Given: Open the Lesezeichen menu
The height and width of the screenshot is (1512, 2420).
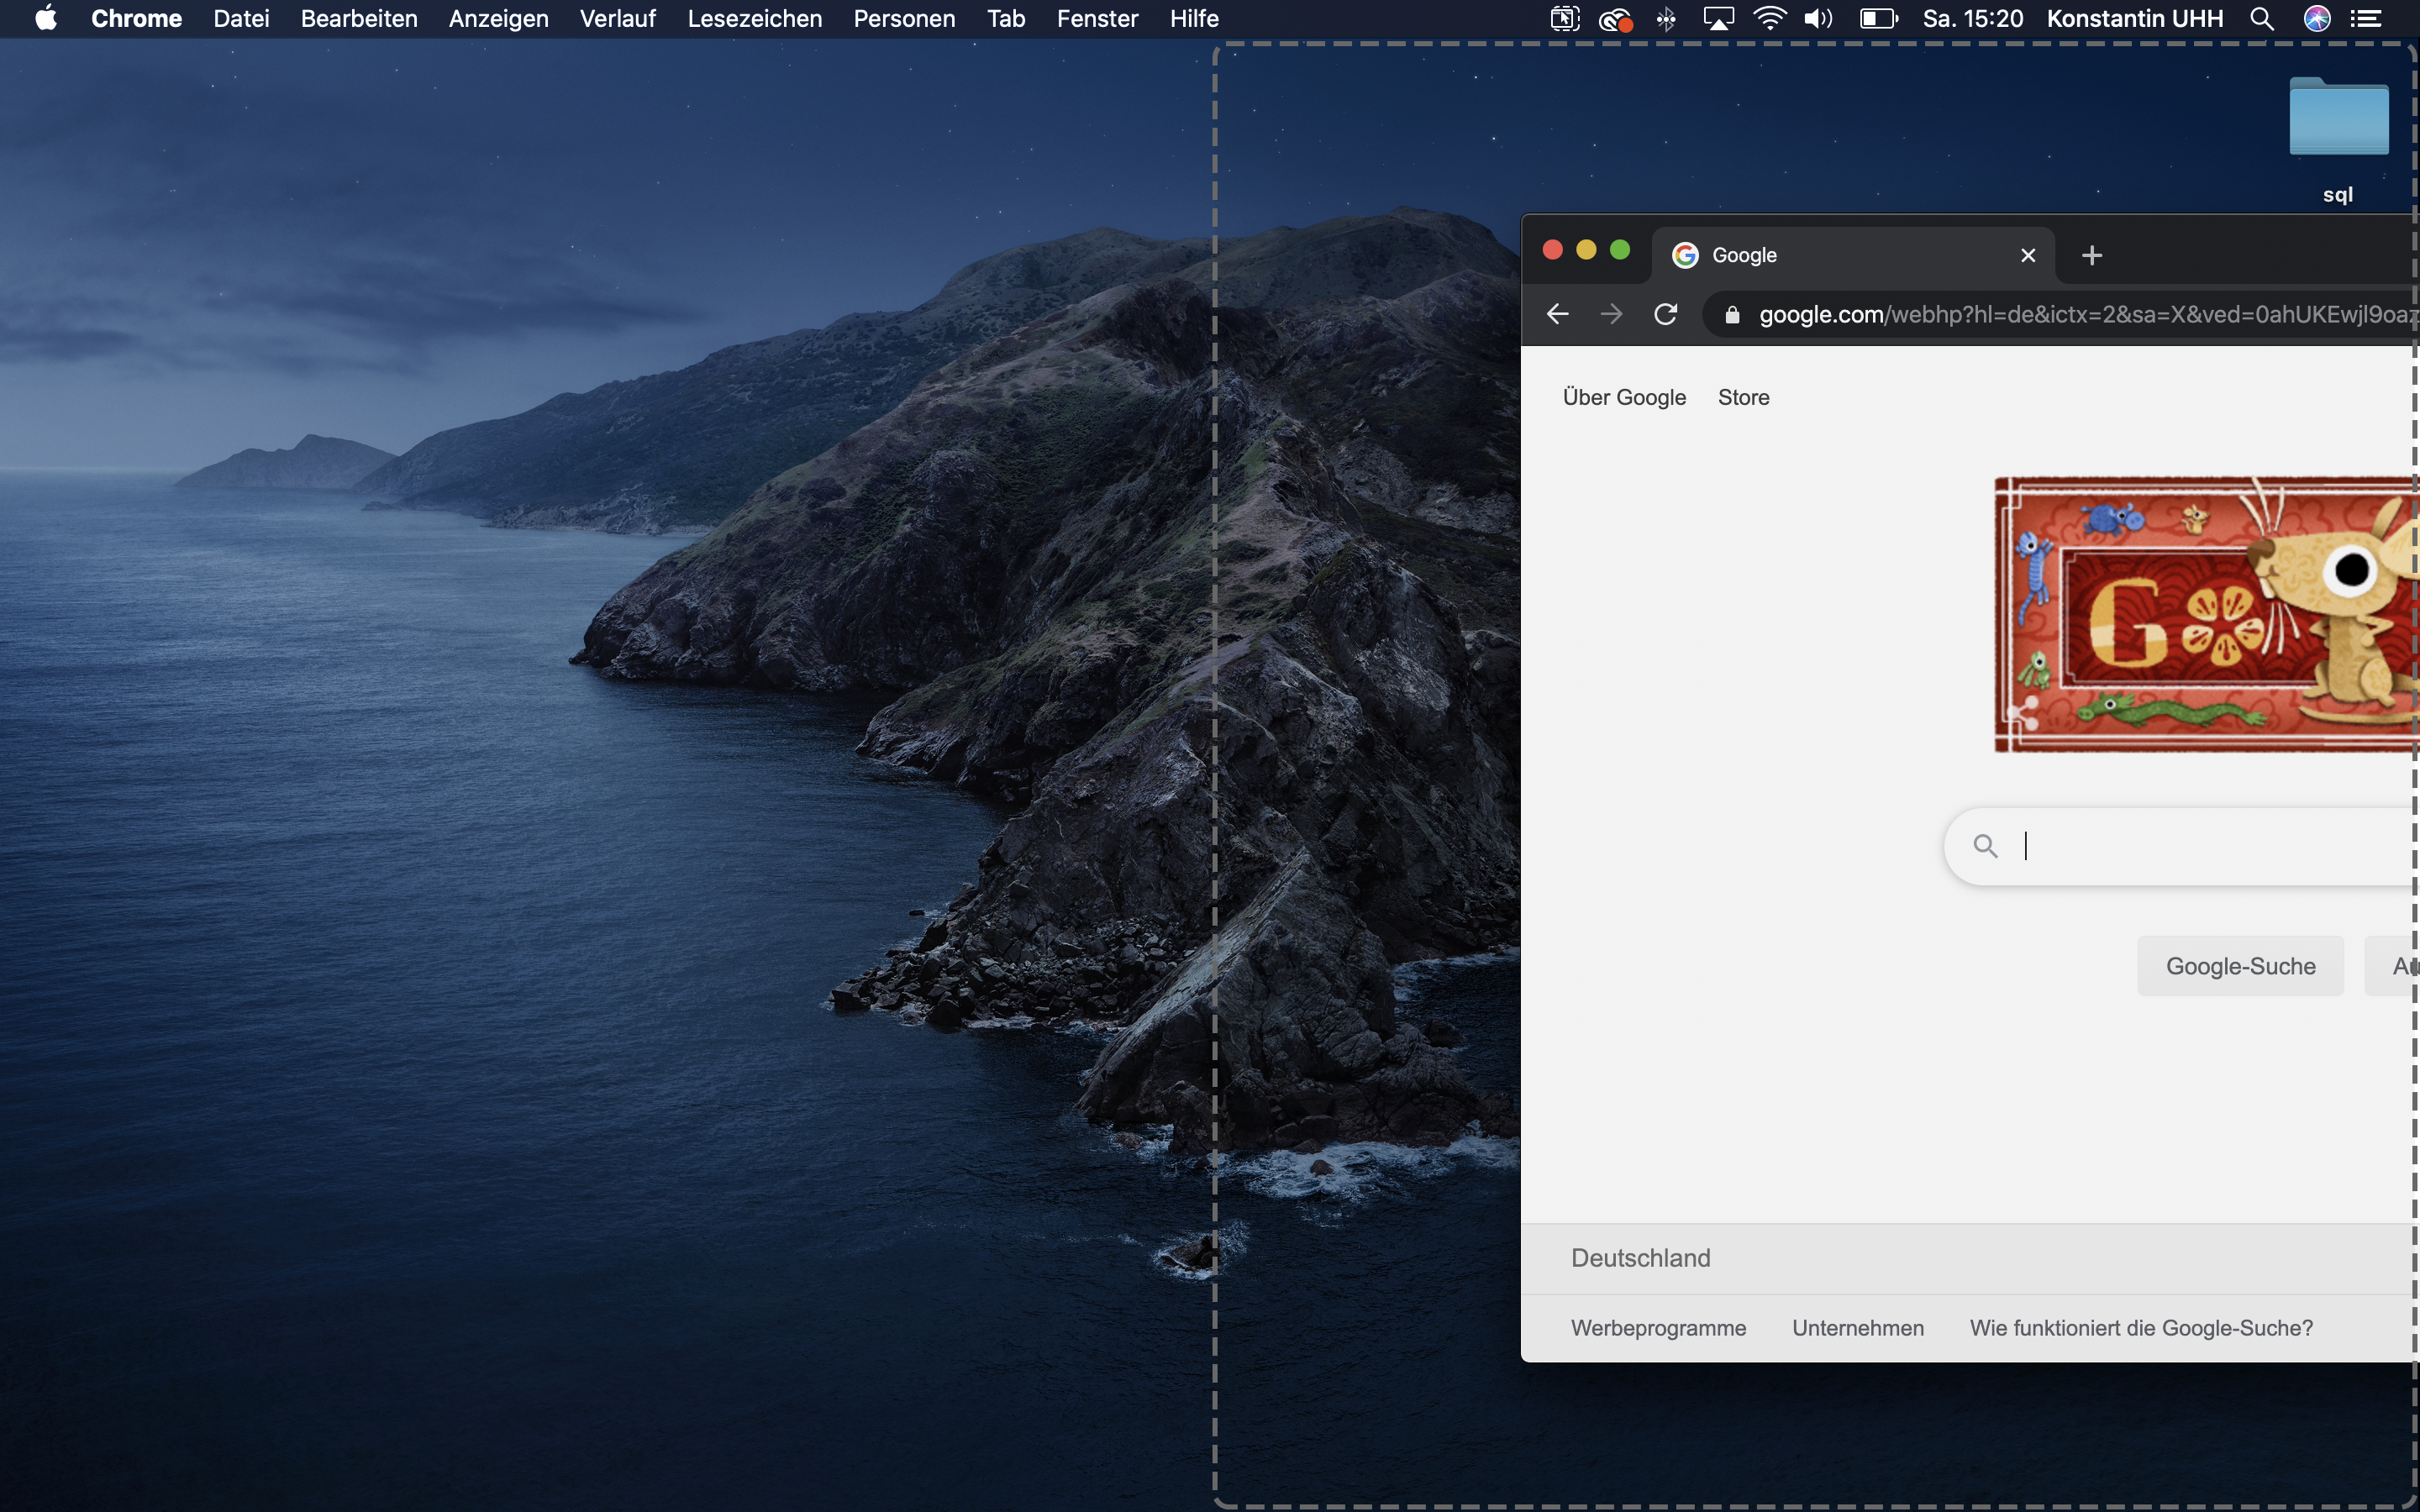Looking at the screenshot, I should [755, 18].
